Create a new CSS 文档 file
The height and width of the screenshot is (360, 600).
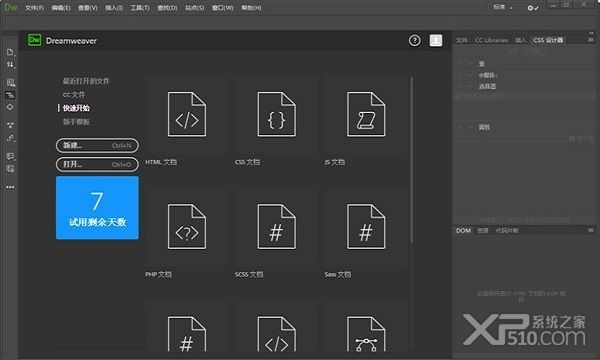[276, 114]
